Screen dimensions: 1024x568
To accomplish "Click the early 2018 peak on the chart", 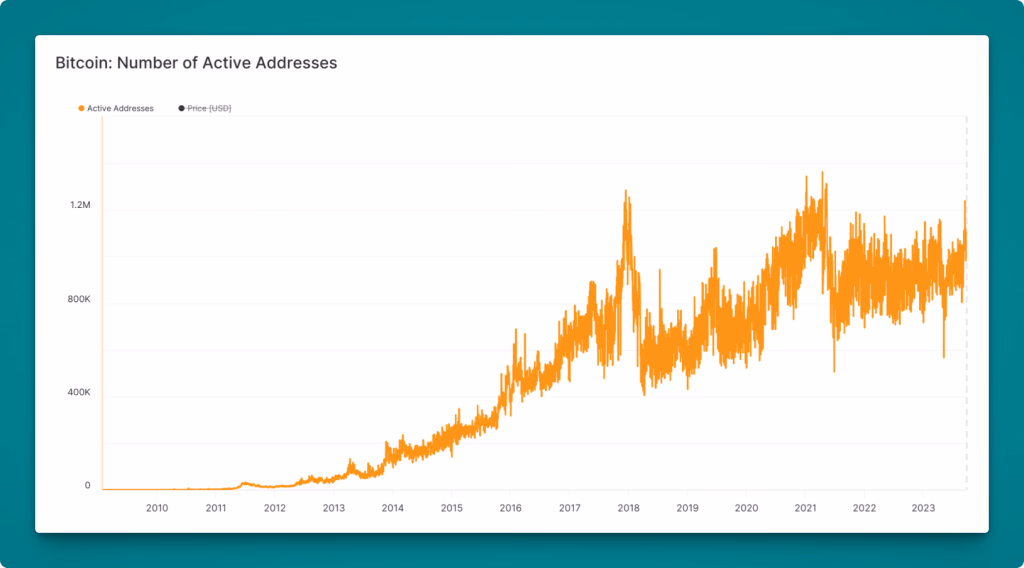I will tap(626, 192).
